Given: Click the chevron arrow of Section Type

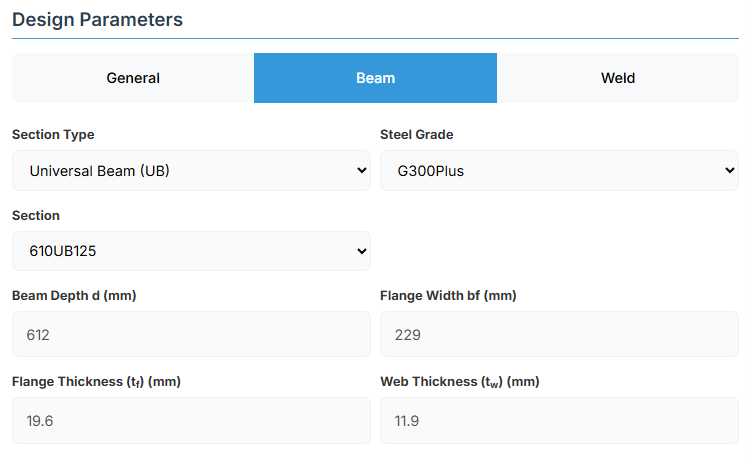Looking at the screenshot, I should (361, 171).
